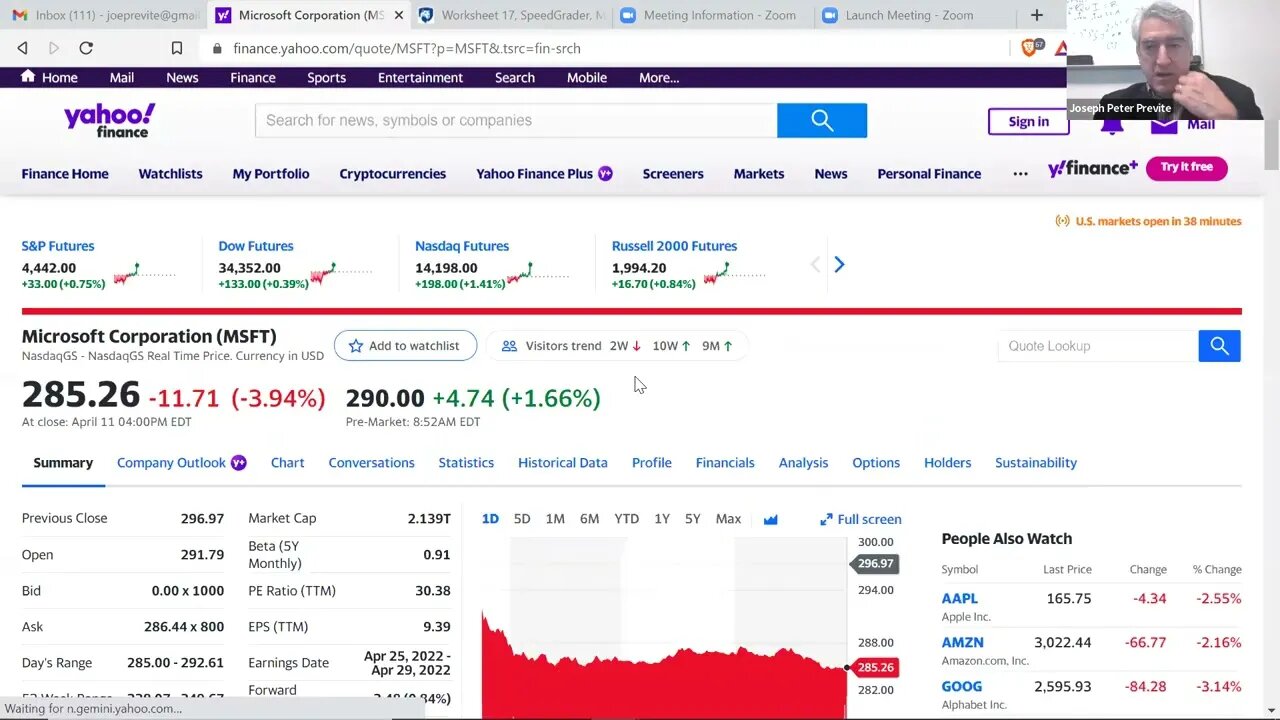The width and height of the screenshot is (1280, 720).
Task: Select 1Y chart range
Action: [662, 519]
